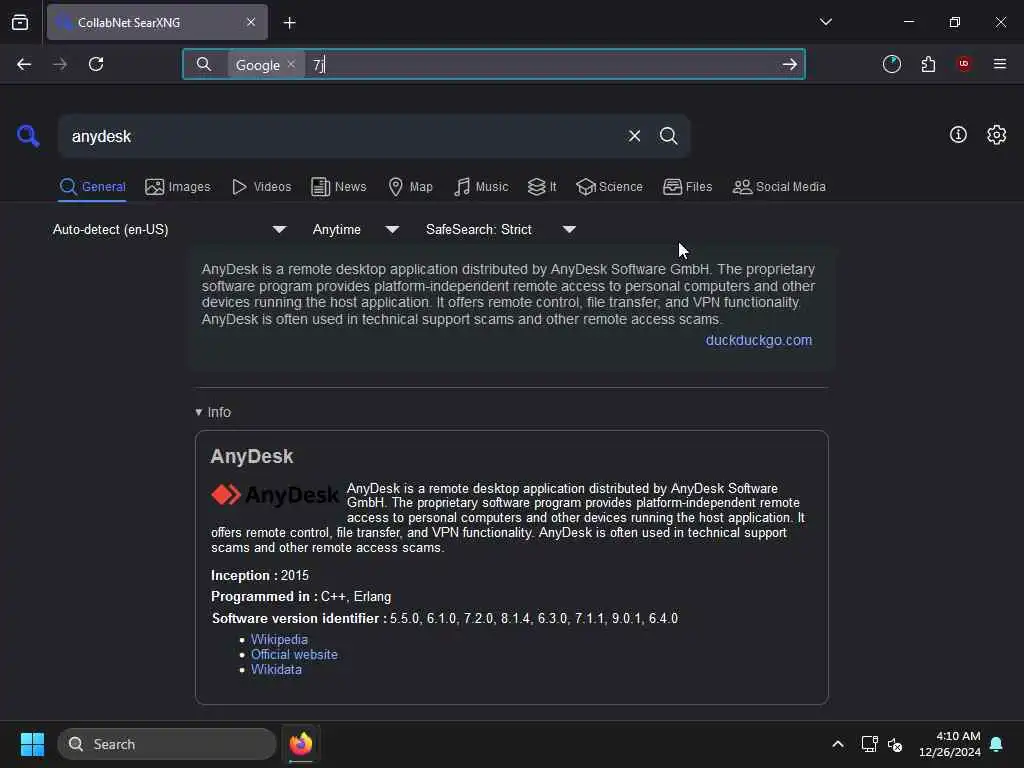Screen dimensions: 1024x768
Task: Collapse the info section triangle
Action: [199, 412]
